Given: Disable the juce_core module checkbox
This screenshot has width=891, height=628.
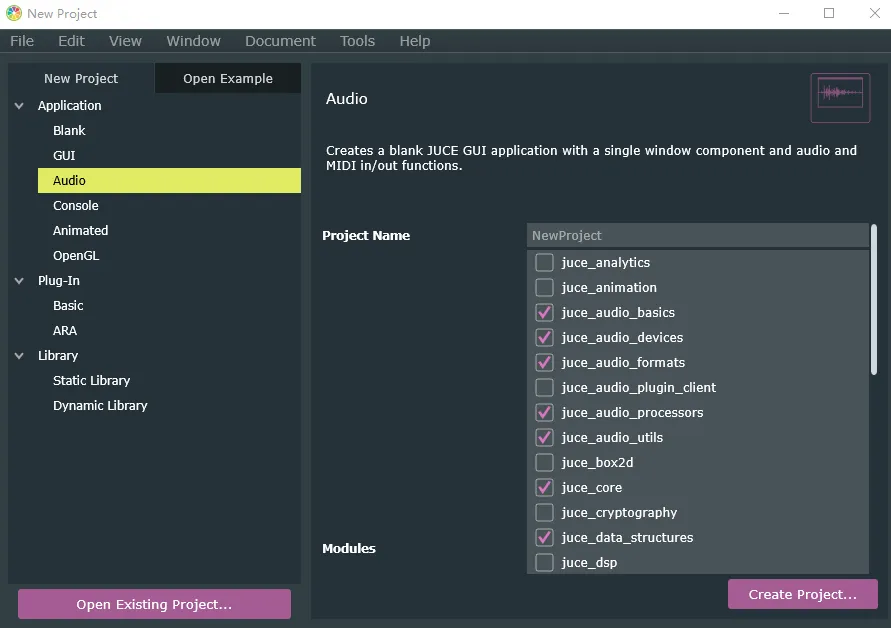Looking at the screenshot, I should (544, 488).
